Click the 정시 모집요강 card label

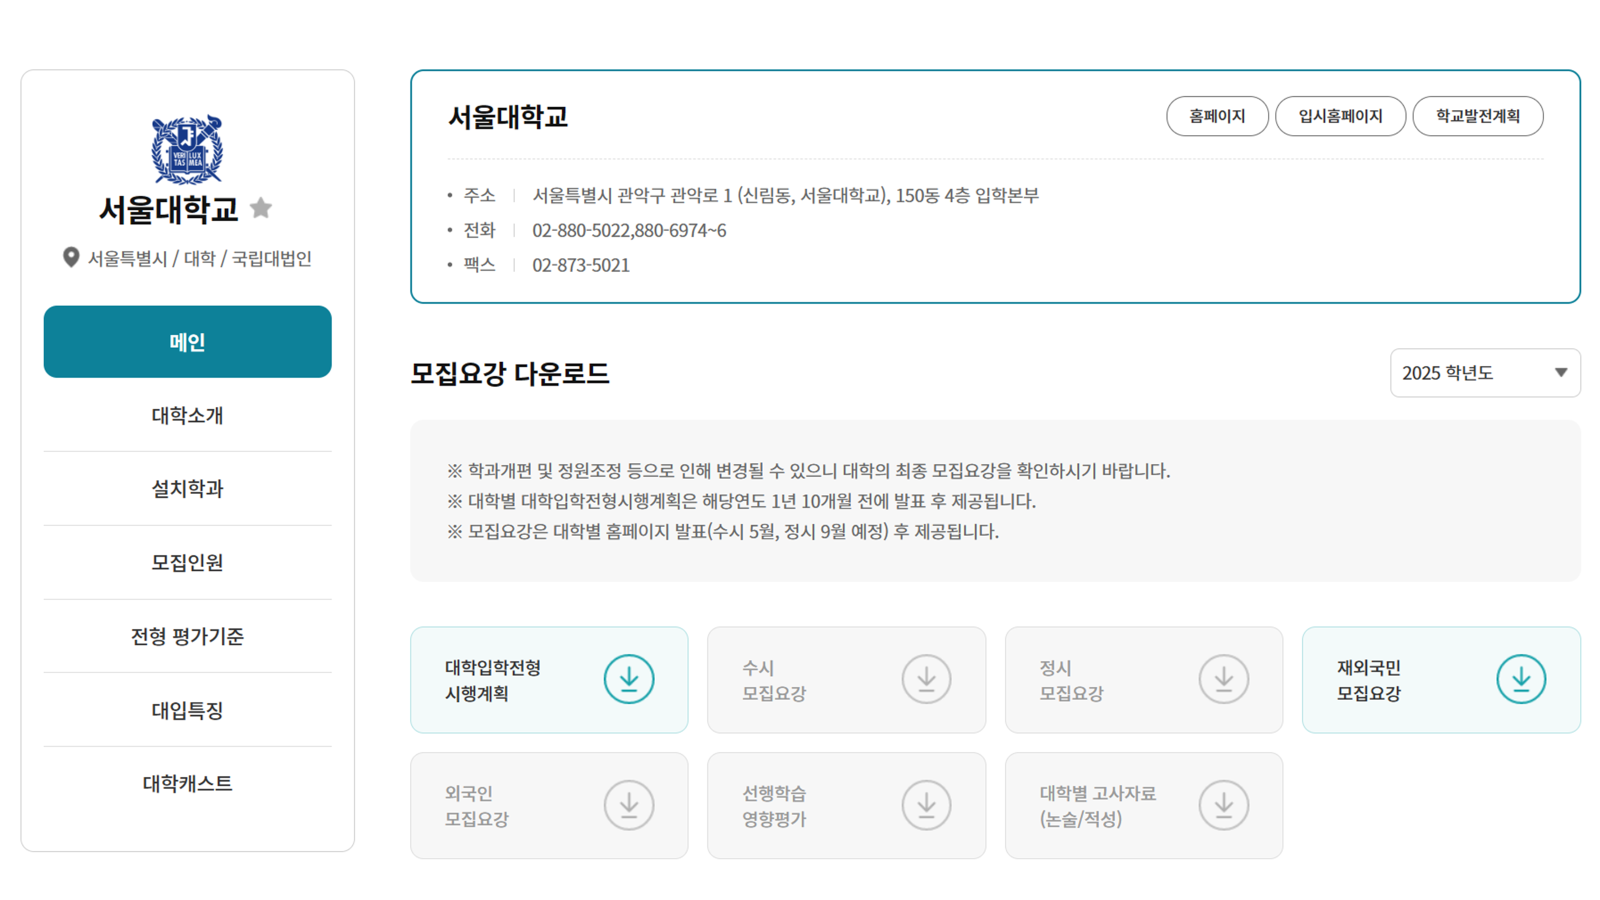tap(1071, 680)
